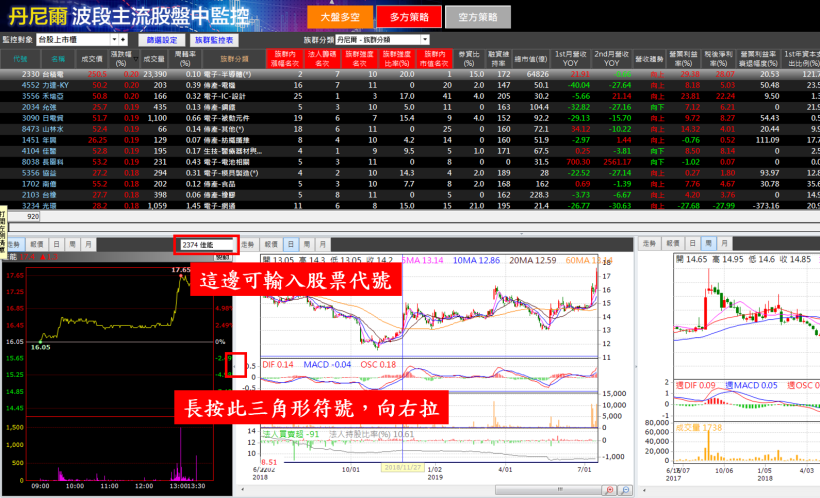Sort by 券資比(%) column header
The image size is (820, 498).
point(469,59)
